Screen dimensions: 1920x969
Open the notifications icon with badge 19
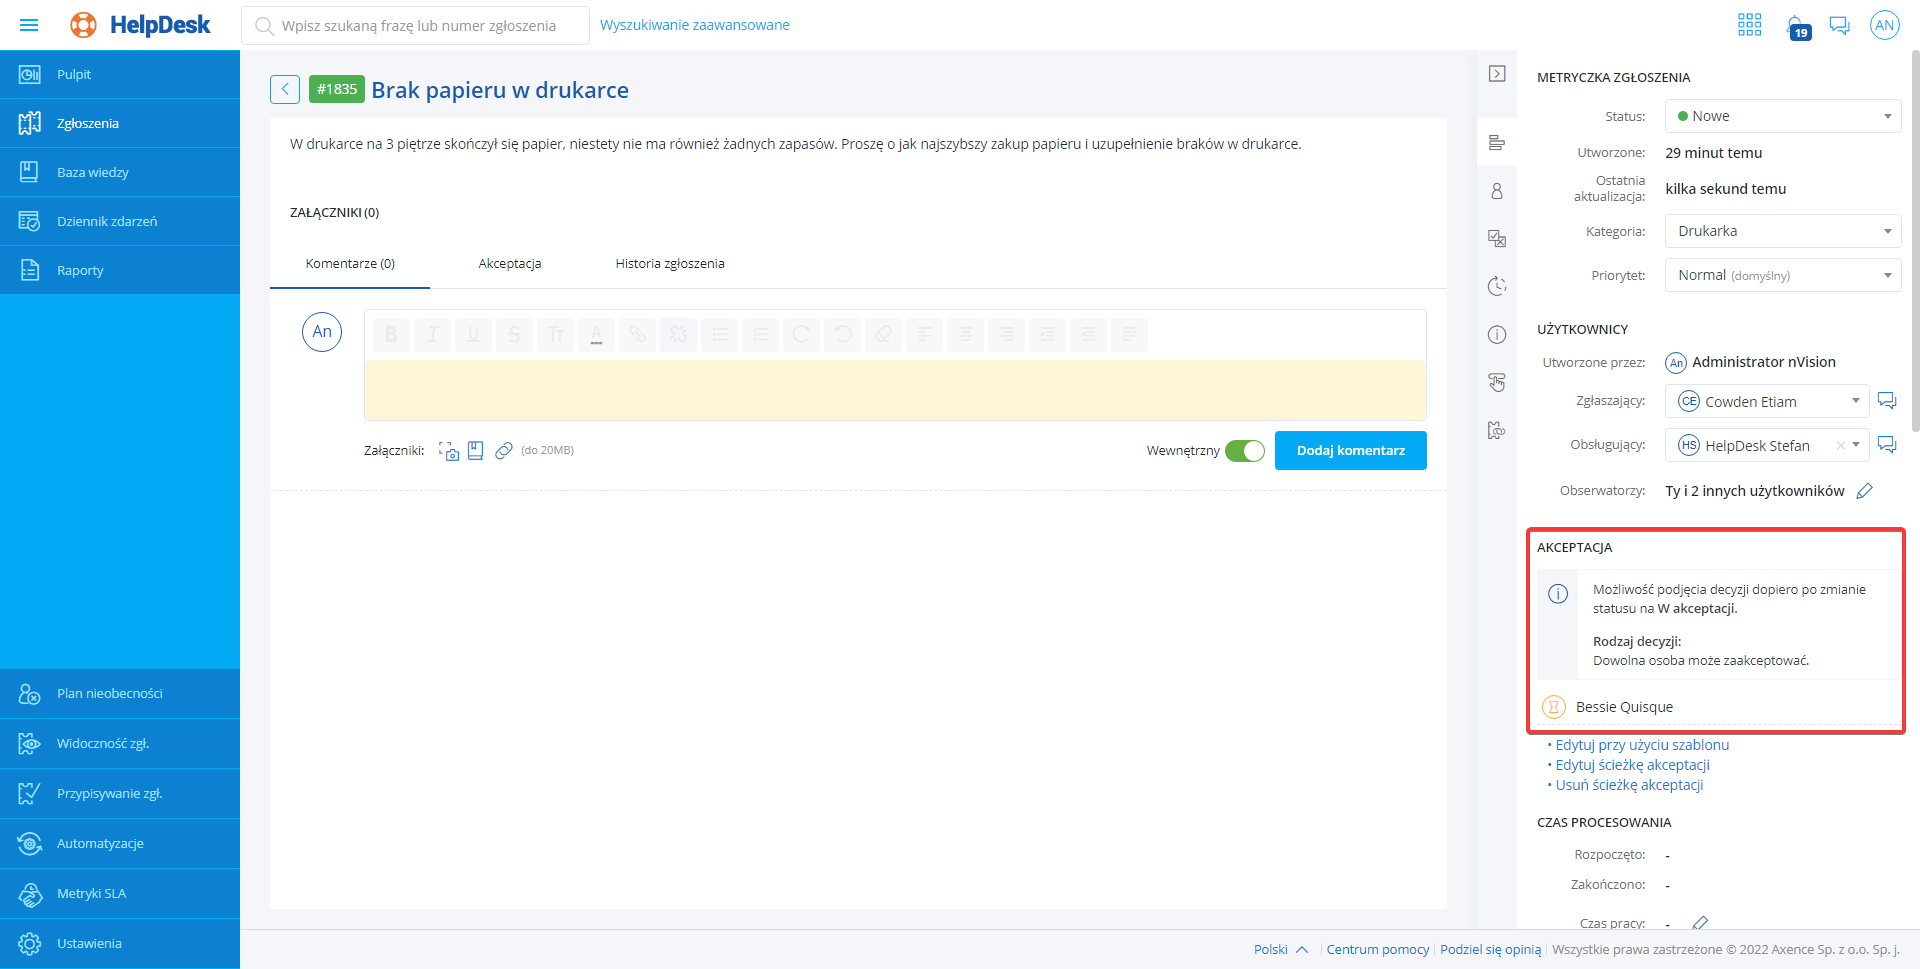(1797, 26)
